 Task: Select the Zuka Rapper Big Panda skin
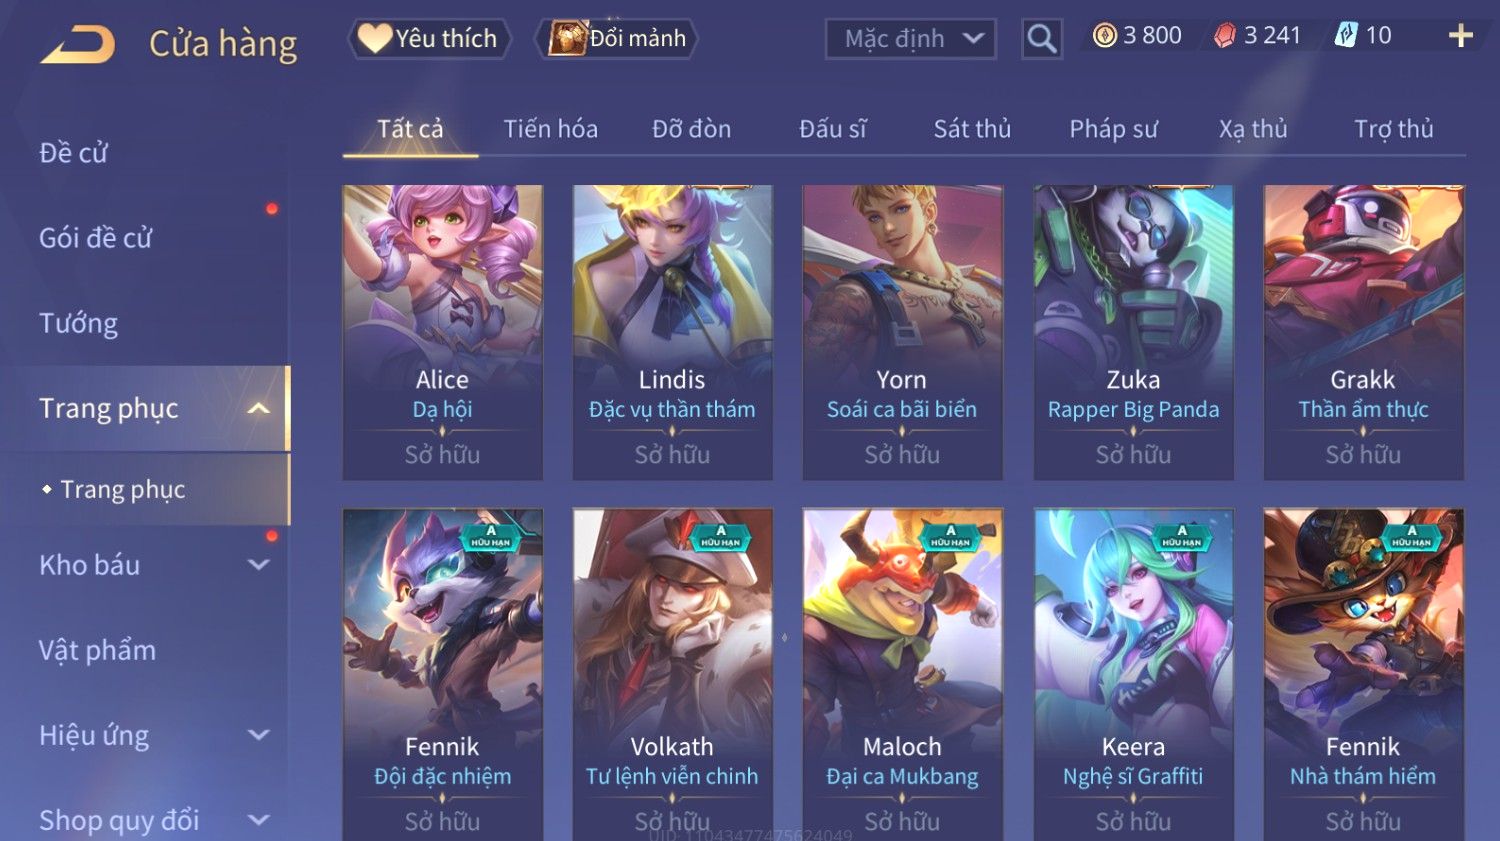[1133, 332]
